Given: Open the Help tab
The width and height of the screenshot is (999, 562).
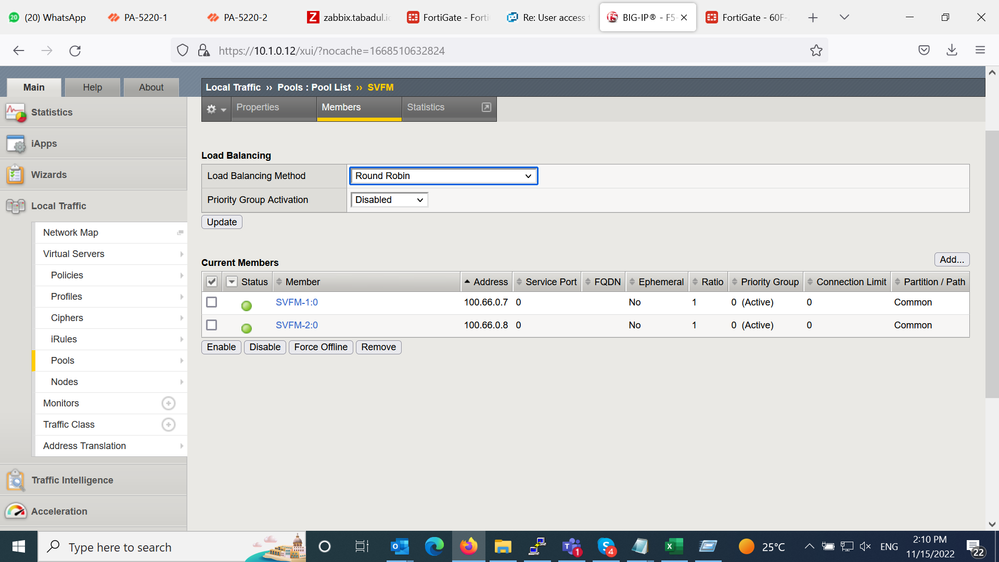Looking at the screenshot, I should [92, 87].
